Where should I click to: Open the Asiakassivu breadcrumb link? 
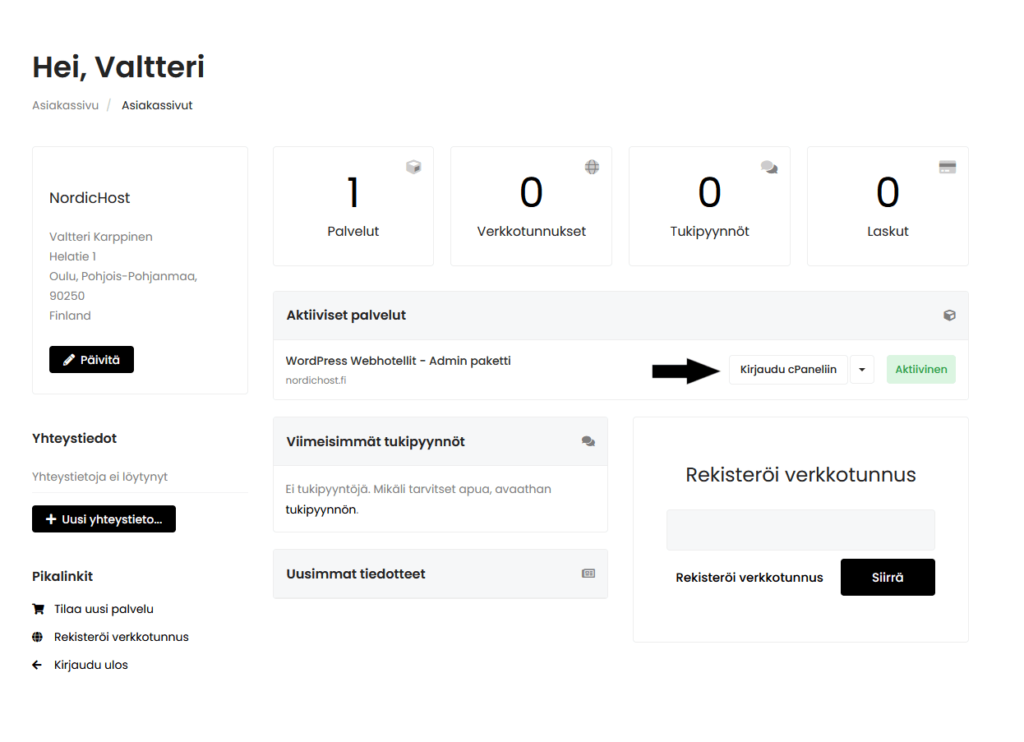tap(65, 105)
